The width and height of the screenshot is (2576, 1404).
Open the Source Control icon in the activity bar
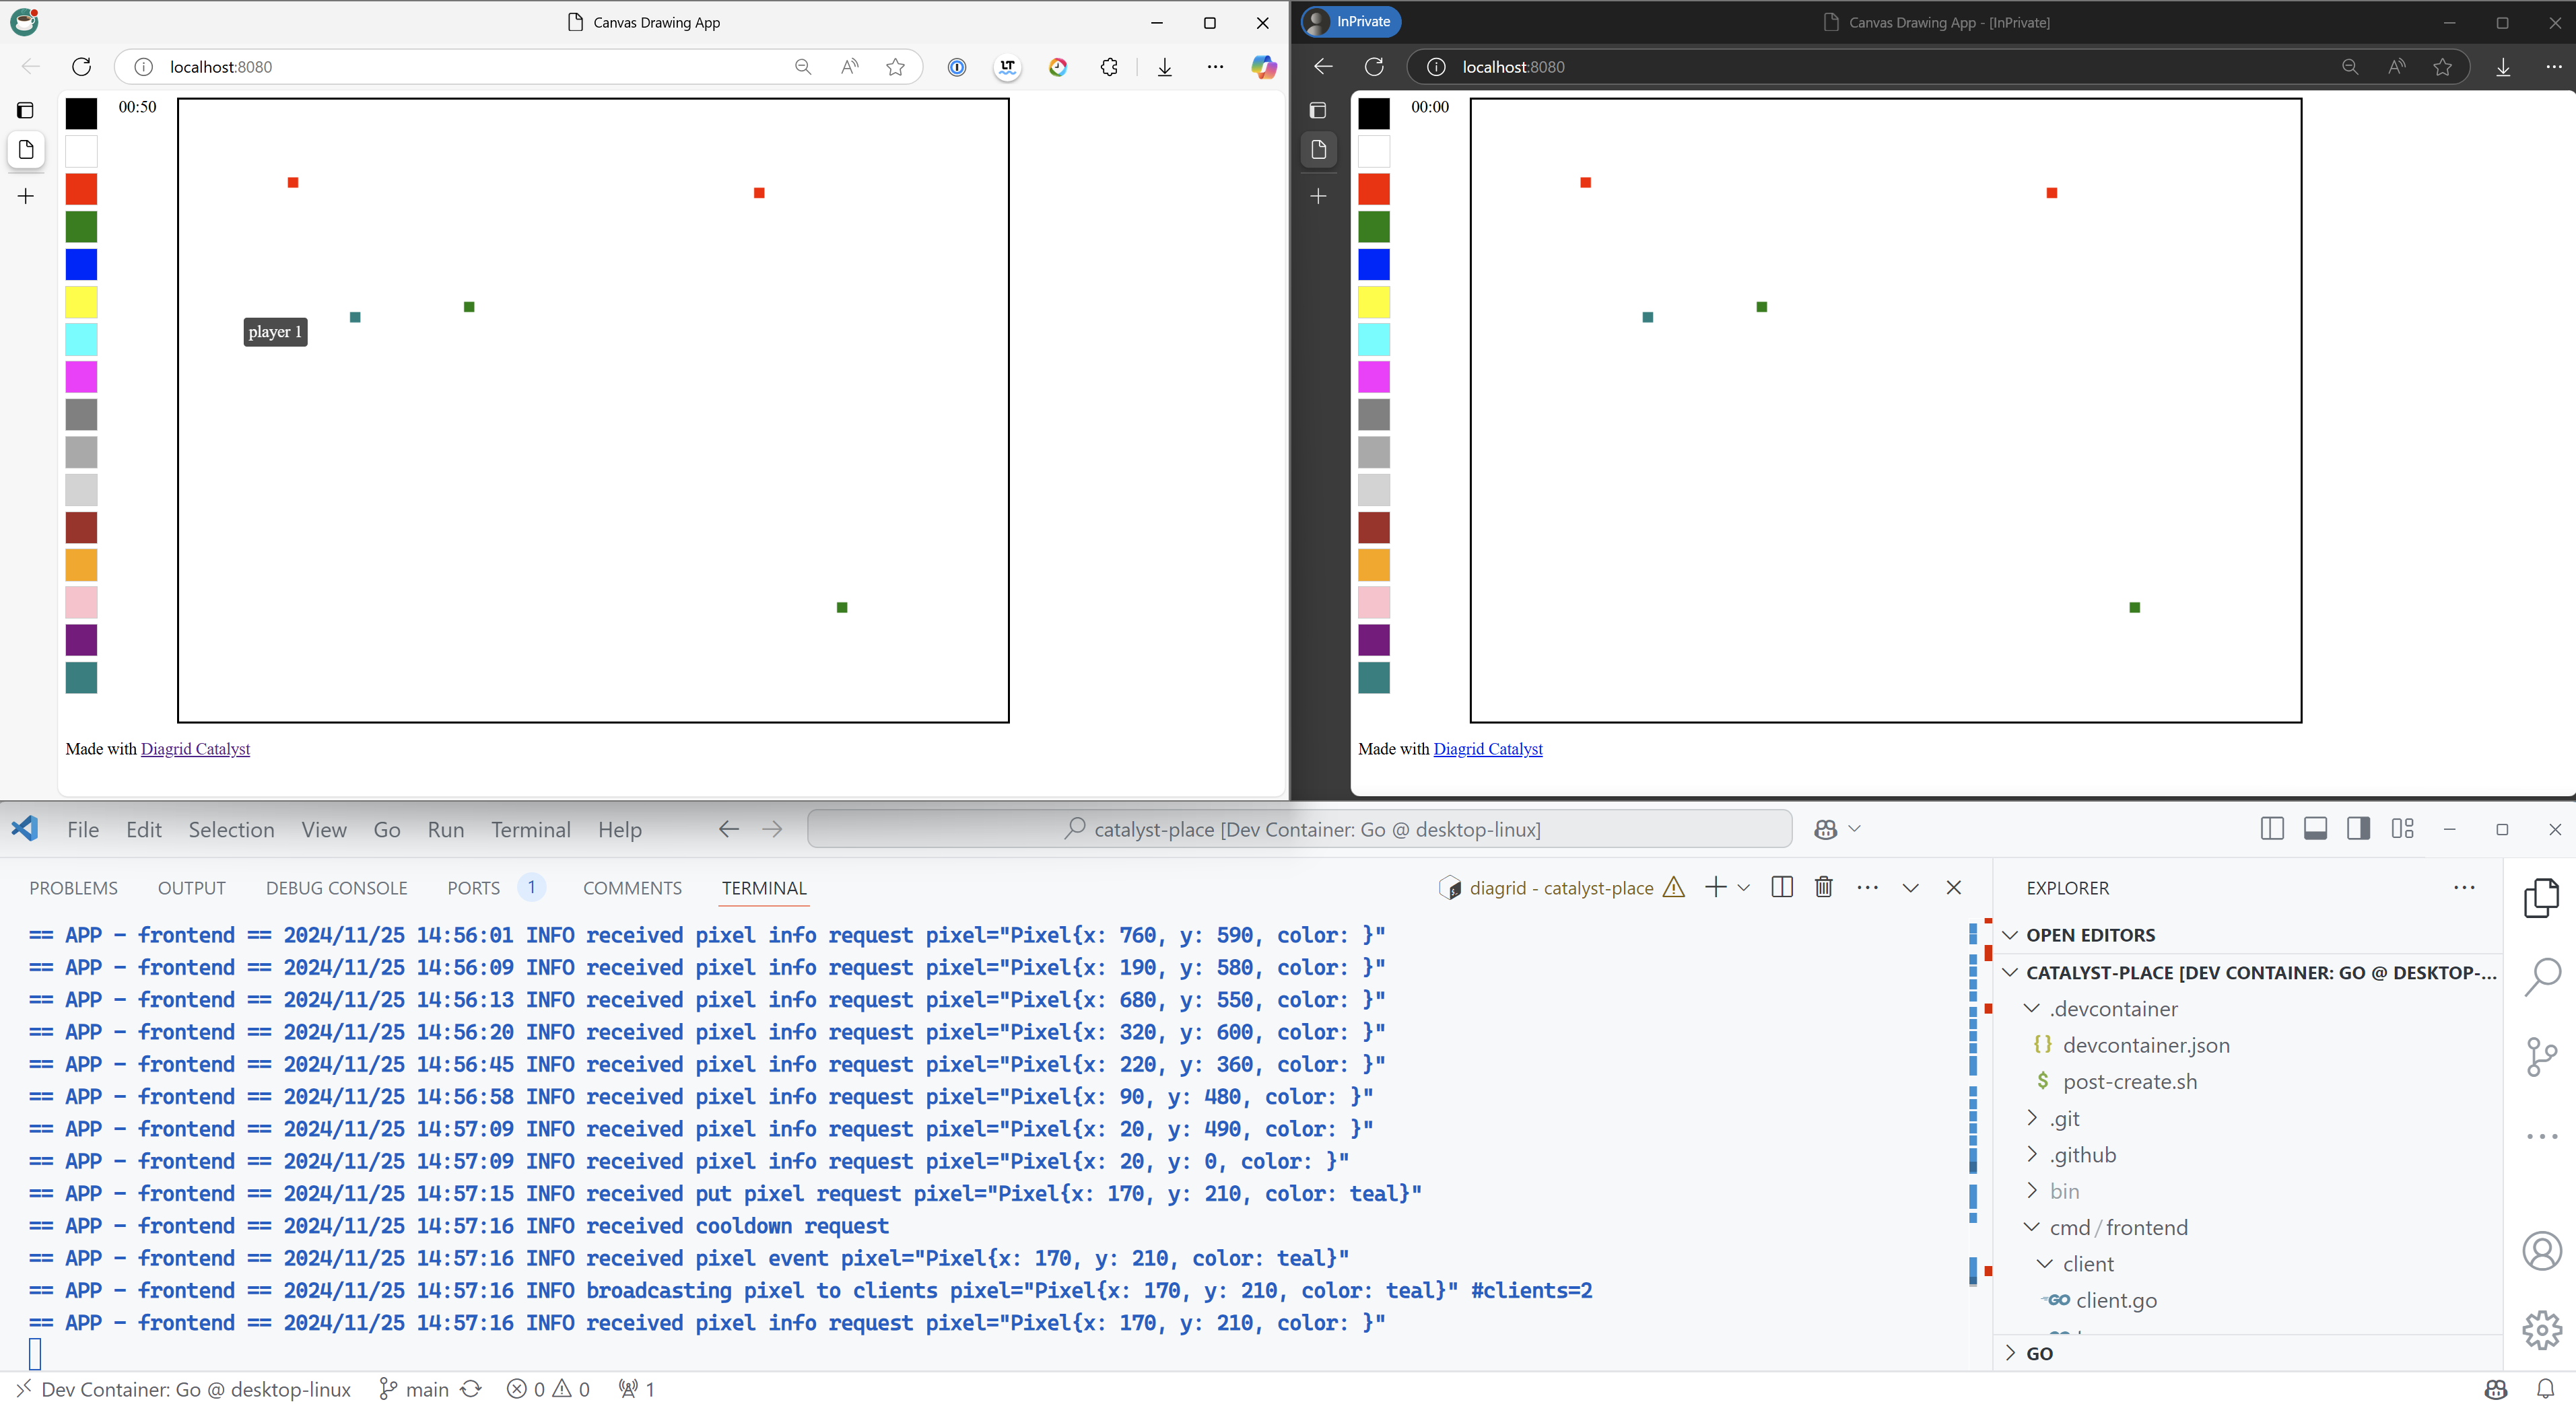click(x=2541, y=1057)
